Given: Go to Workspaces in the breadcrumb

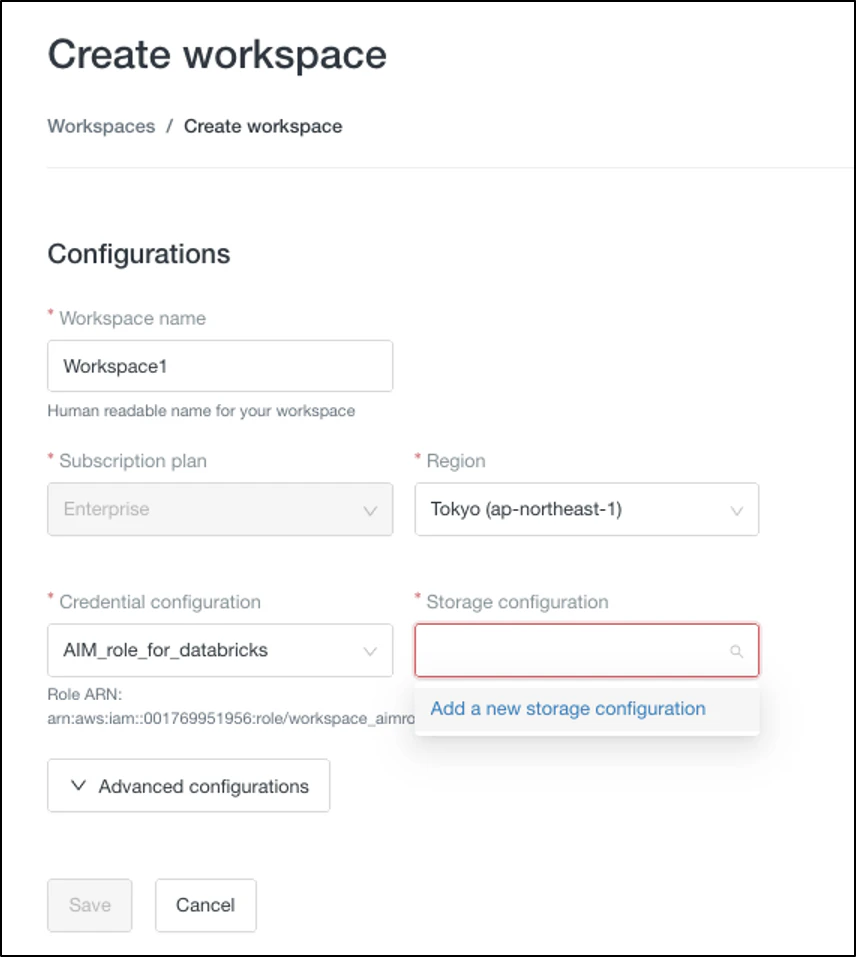Looking at the screenshot, I should (x=101, y=126).
